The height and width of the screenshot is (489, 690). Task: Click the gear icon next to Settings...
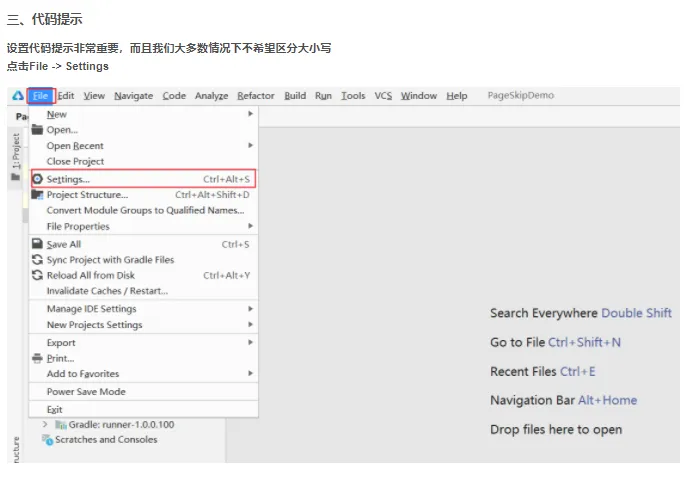(38, 179)
